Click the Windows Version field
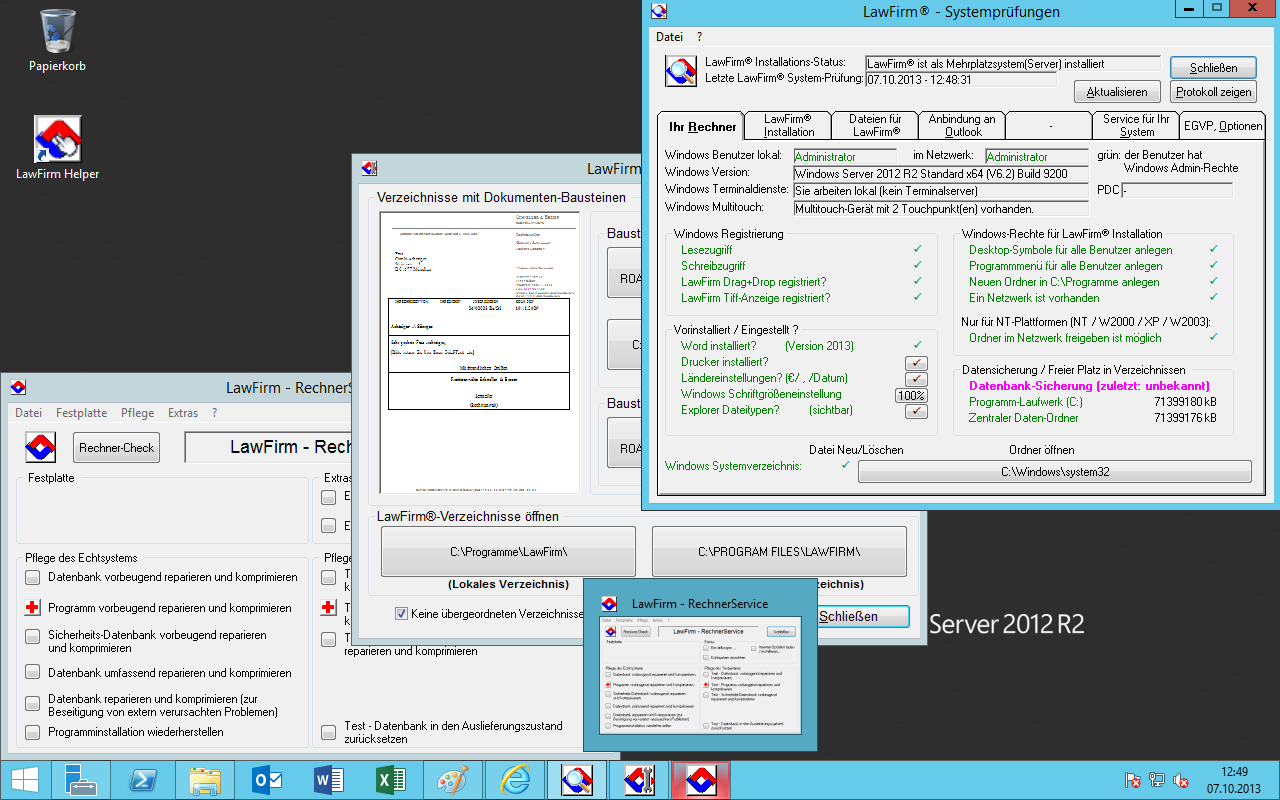This screenshot has width=1280, height=800. tap(940, 173)
